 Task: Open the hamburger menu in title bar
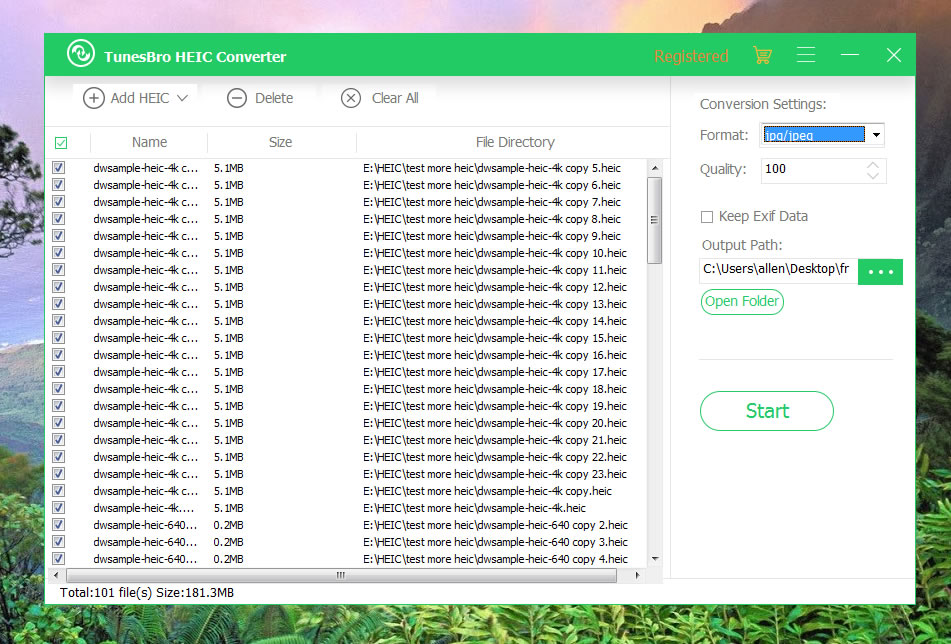coord(805,55)
